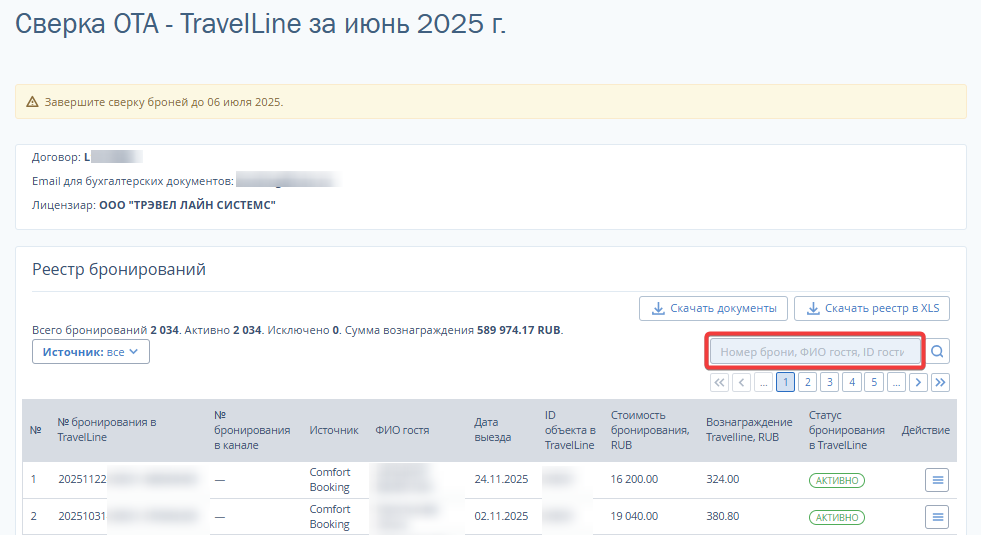This screenshot has height=535, width=981.
Task: Expand left ellipsis in pagination
Action: 763,382
